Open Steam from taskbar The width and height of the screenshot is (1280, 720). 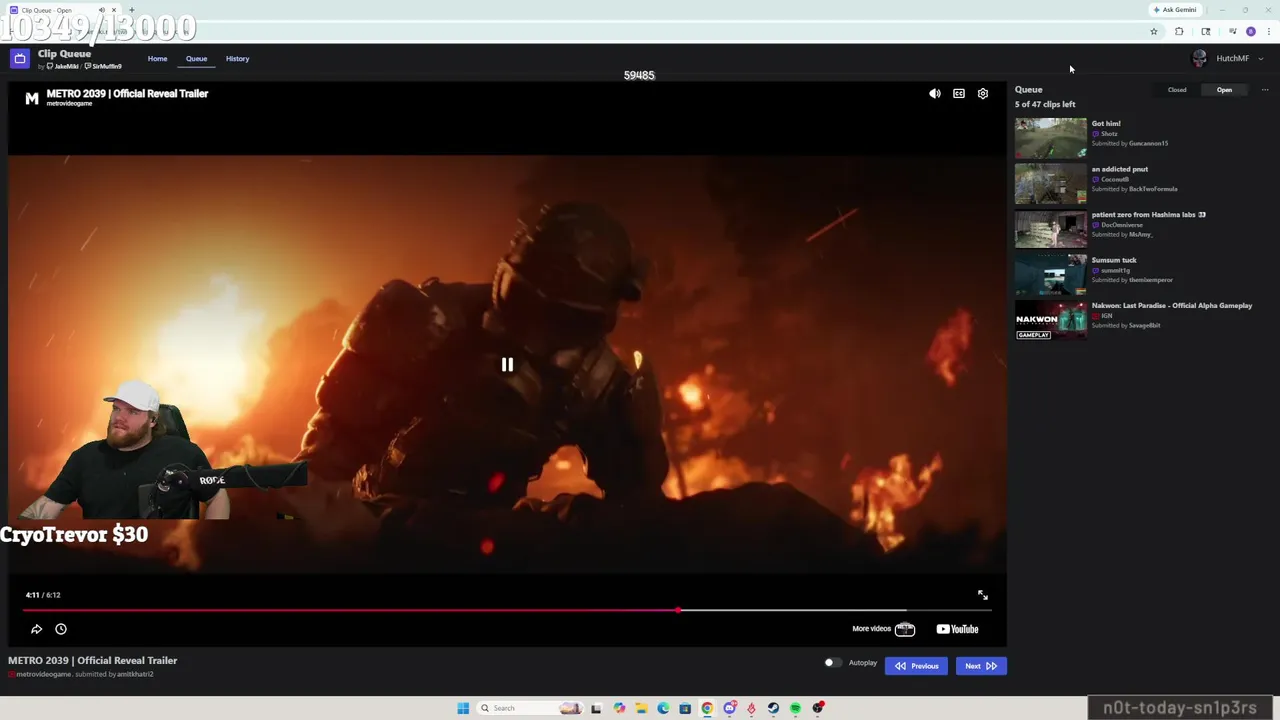click(773, 708)
